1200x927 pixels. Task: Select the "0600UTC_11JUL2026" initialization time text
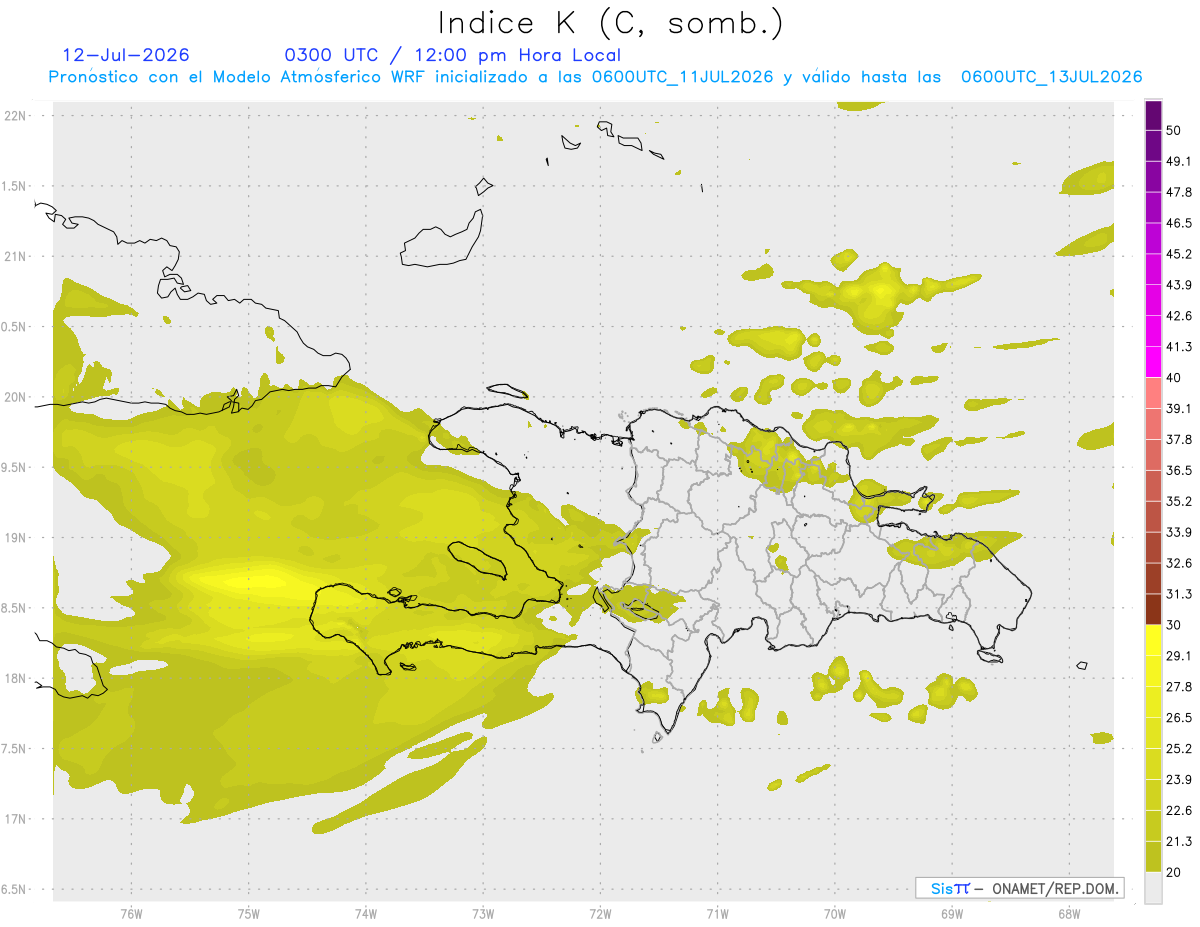coord(683,77)
